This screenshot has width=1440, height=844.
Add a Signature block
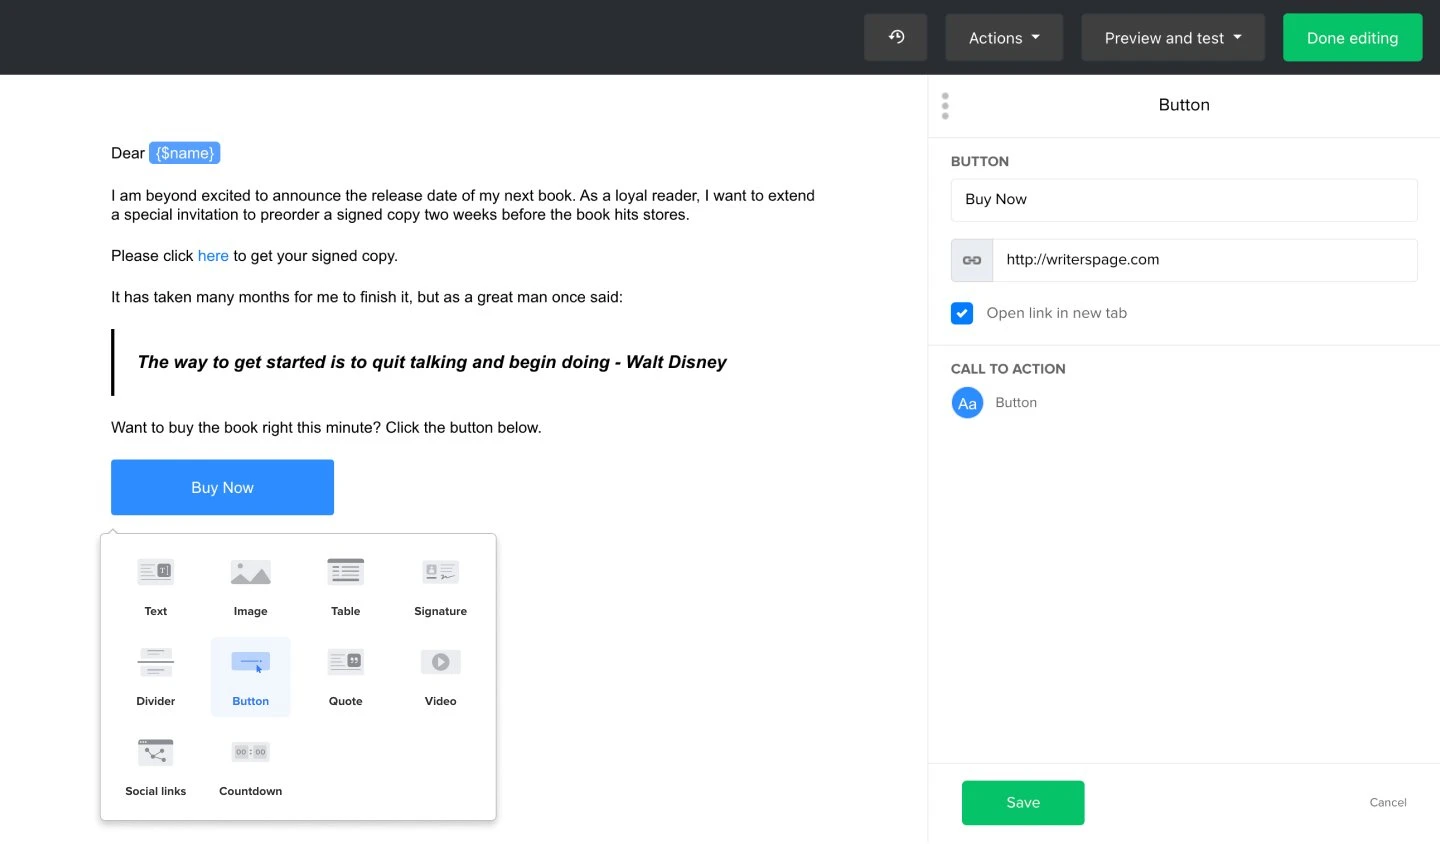(440, 586)
